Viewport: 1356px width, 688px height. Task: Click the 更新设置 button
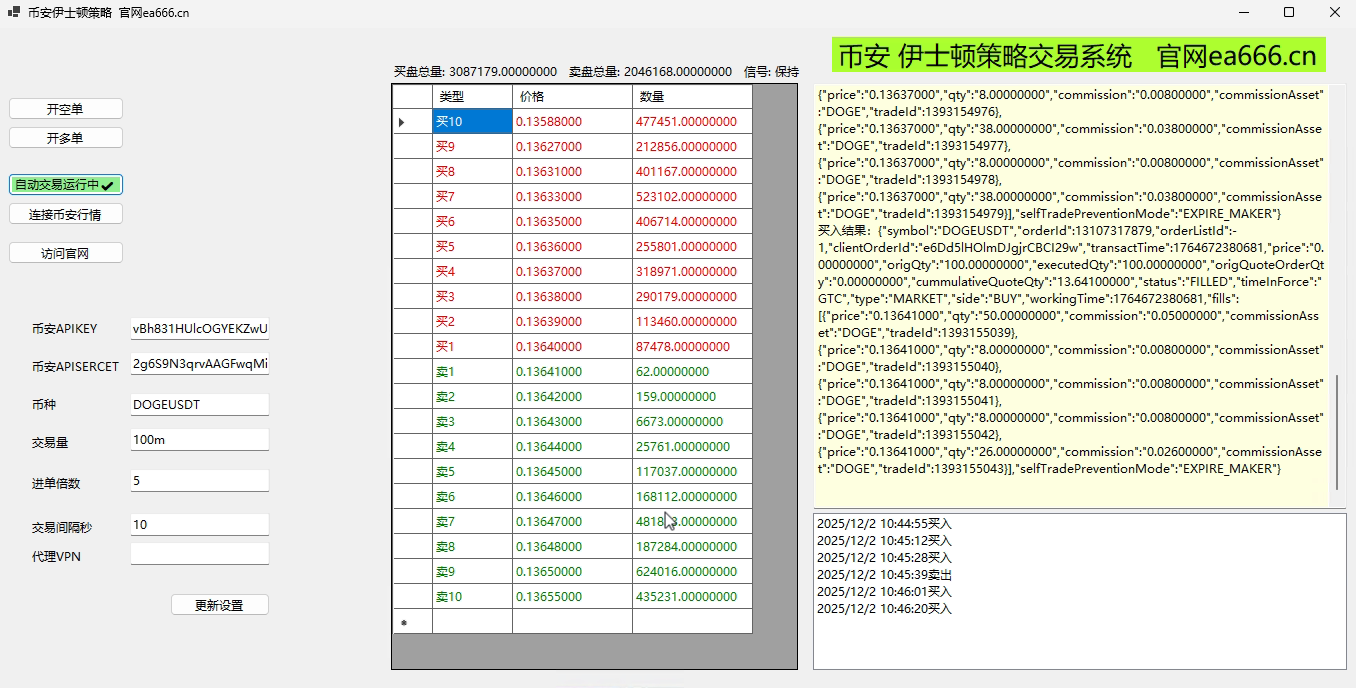coord(220,605)
